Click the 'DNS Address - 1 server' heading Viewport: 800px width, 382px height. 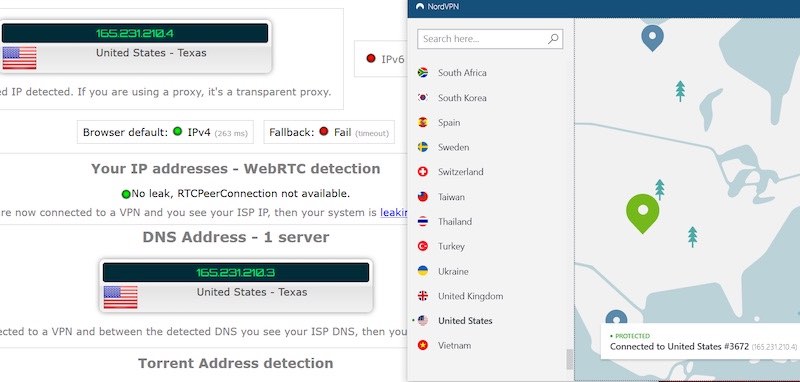[x=236, y=237]
